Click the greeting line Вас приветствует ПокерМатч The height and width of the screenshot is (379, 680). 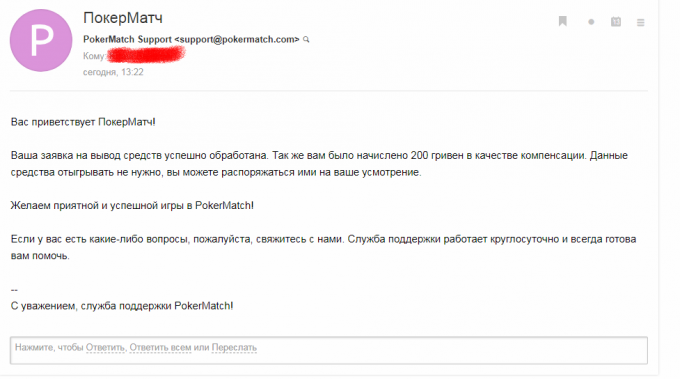83,122
